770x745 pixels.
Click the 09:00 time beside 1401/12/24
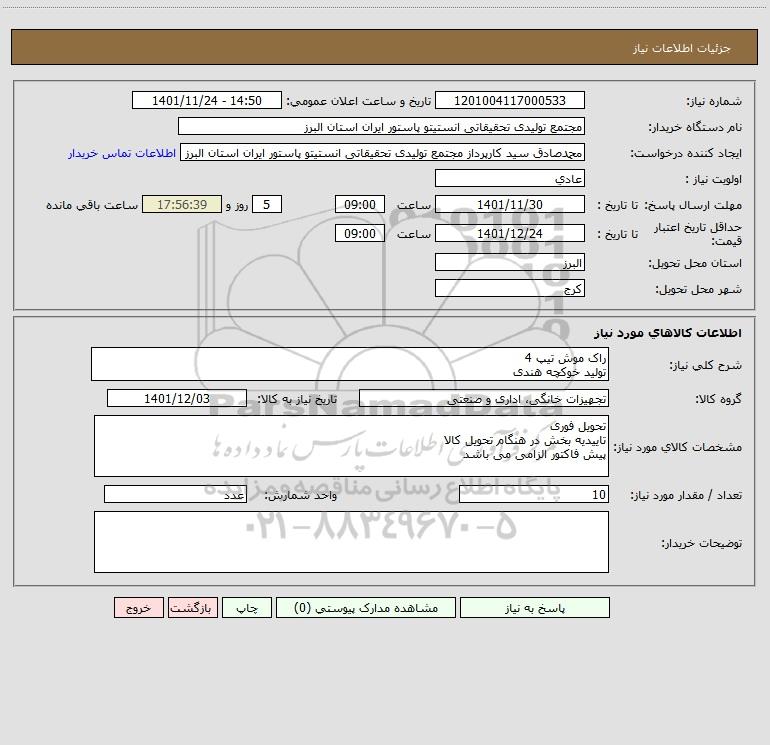pos(359,233)
